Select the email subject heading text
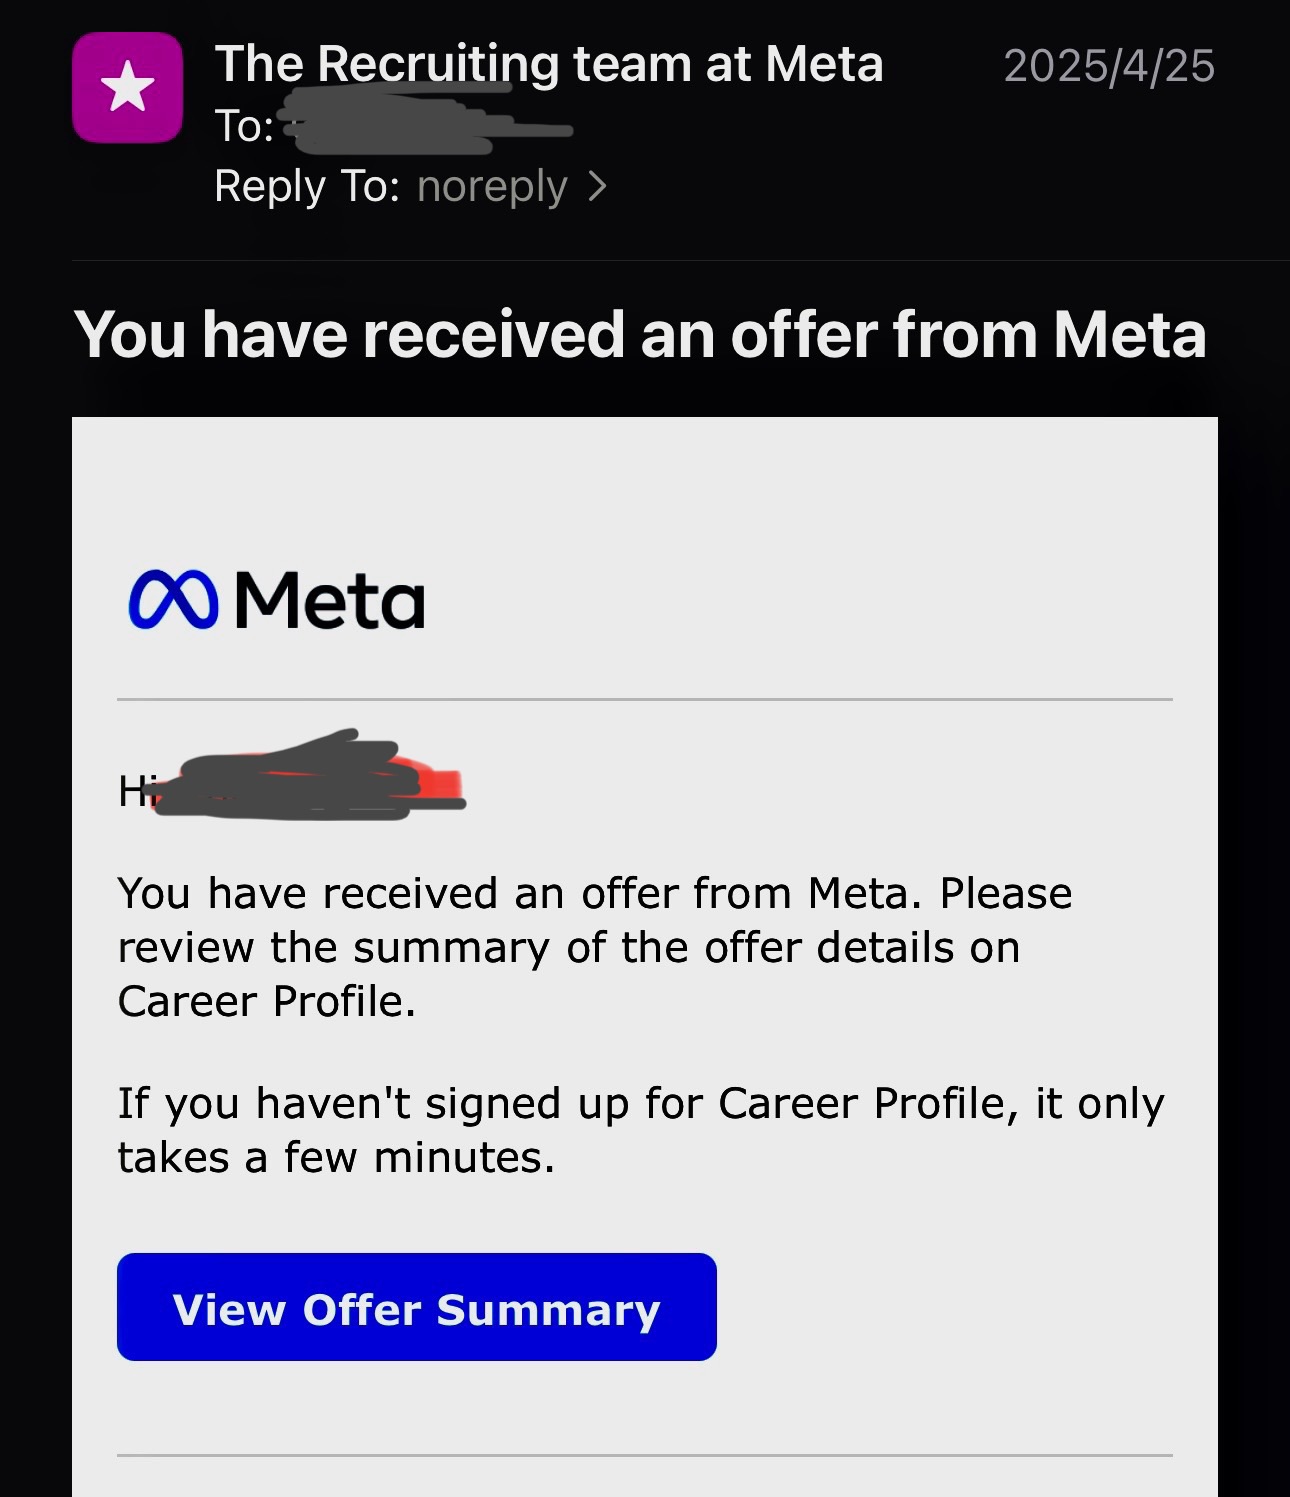This screenshot has height=1497, width=1290. point(640,334)
